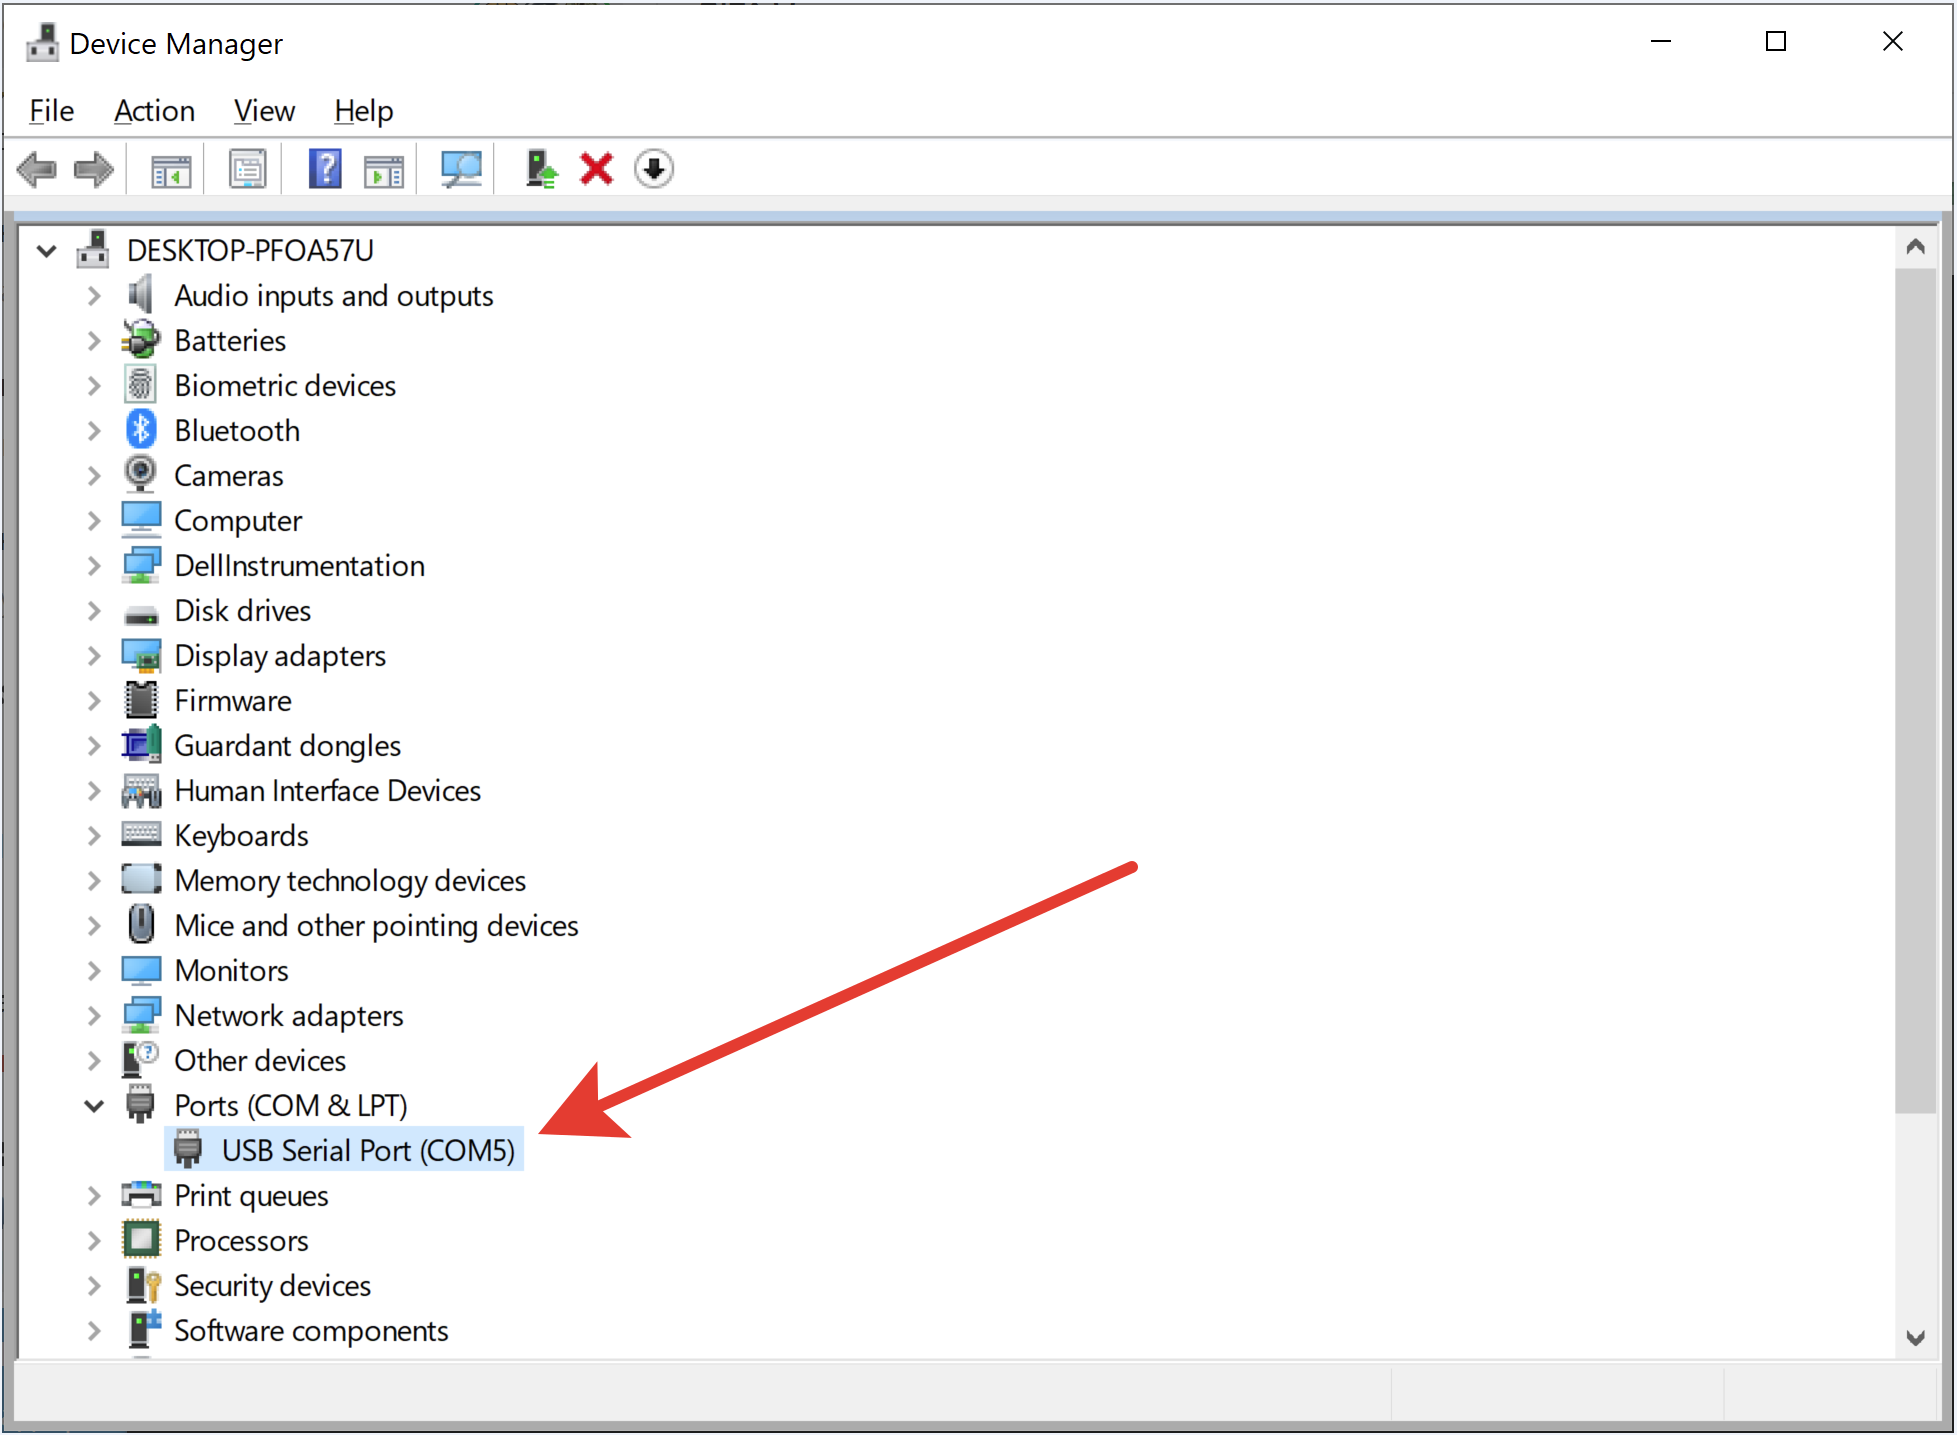Viewport: 1957px width, 1435px height.
Task: Click the scrollbar up arrow
Action: click(x=1915, y=246)
